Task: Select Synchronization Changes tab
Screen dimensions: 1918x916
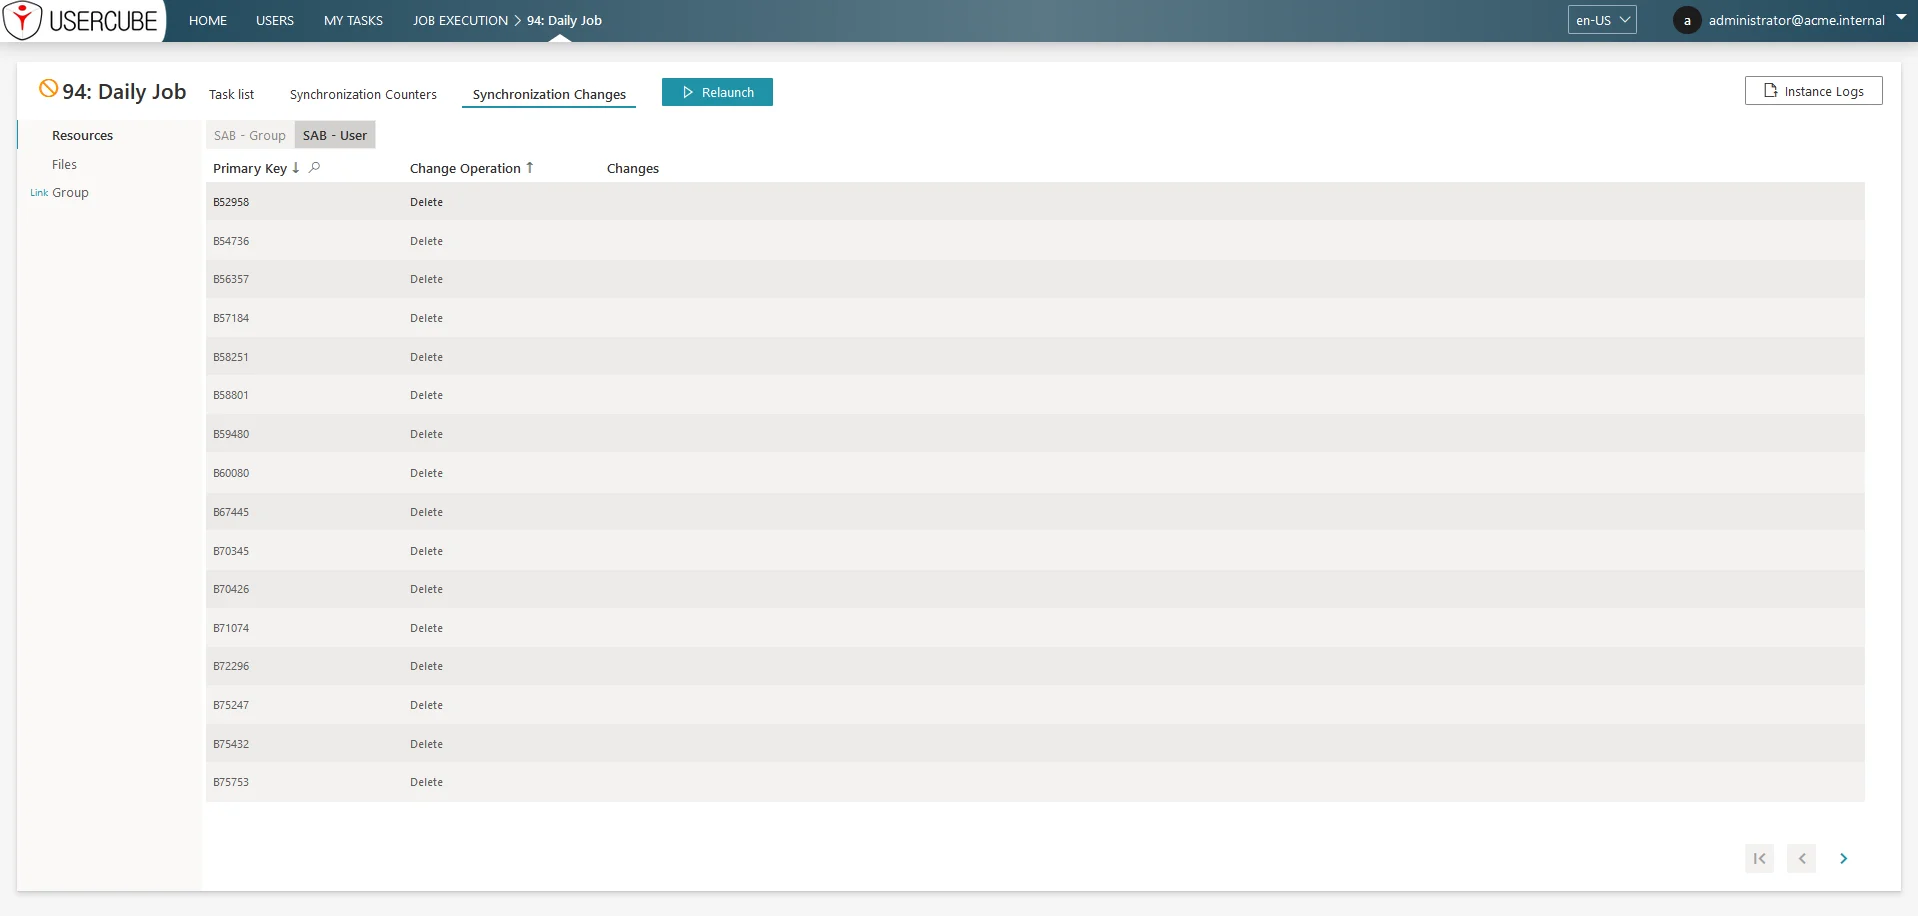Action: coord(549,94)
